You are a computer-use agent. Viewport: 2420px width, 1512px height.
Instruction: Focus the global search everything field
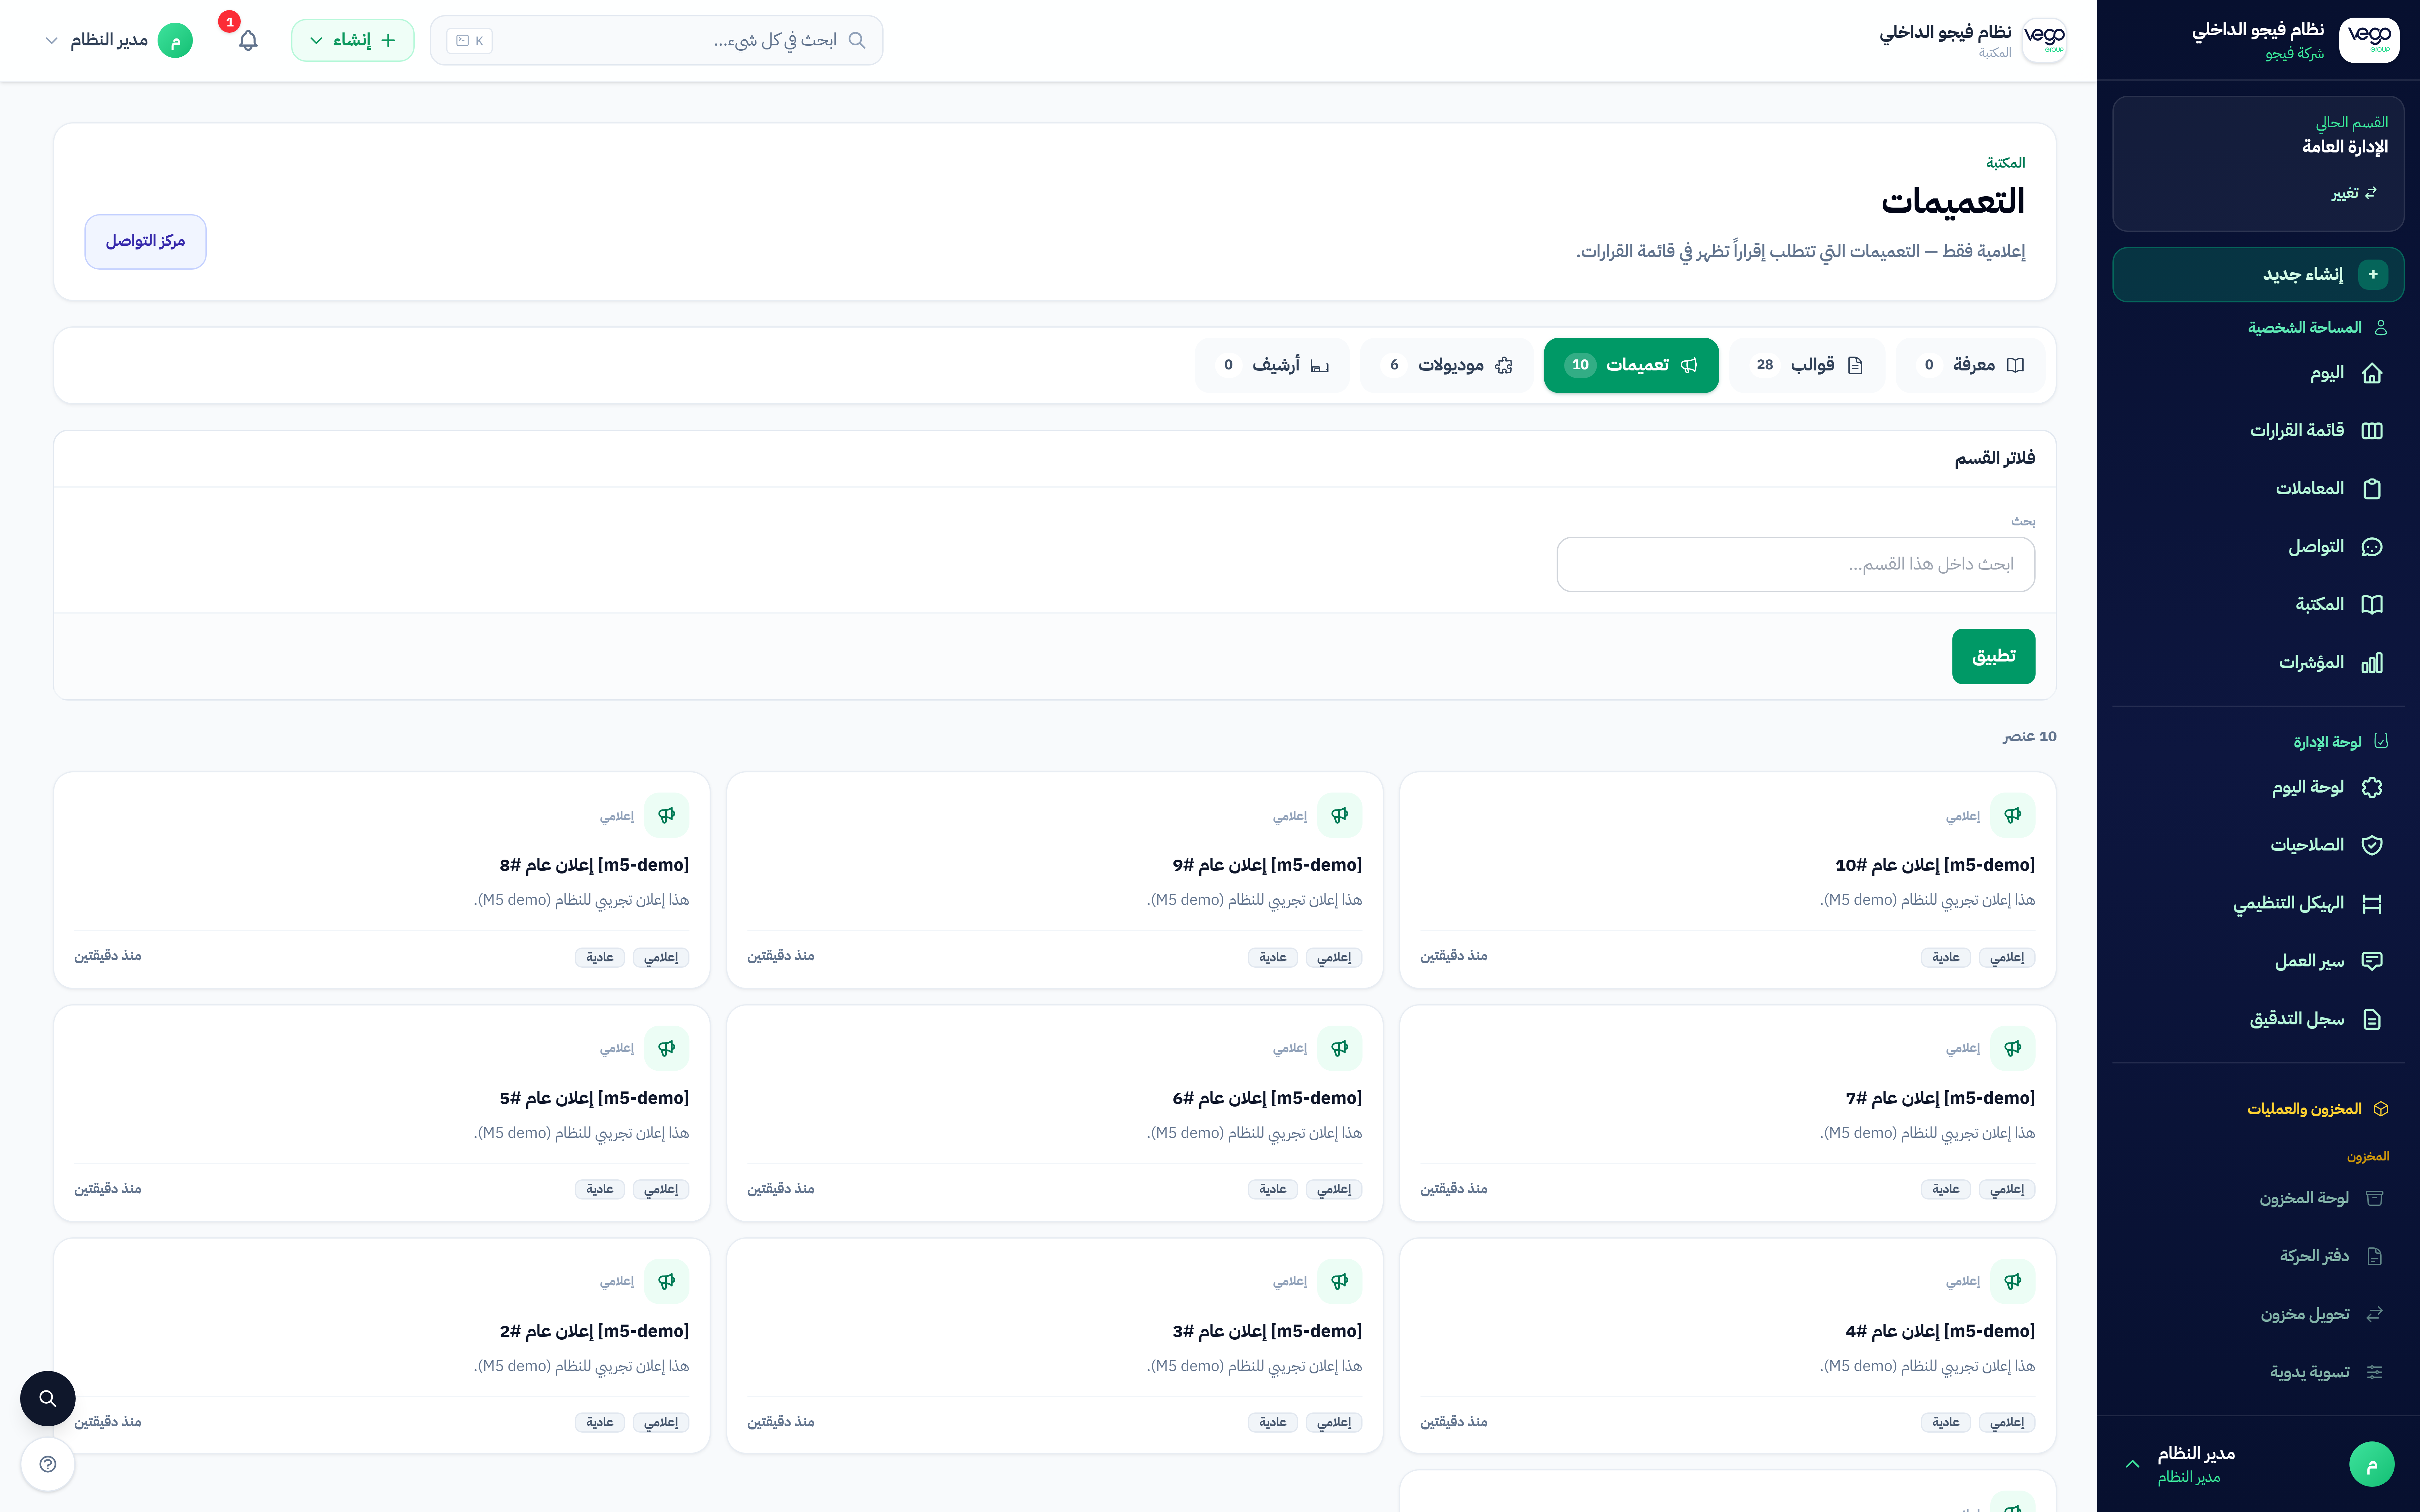click(x=656, y=40)
